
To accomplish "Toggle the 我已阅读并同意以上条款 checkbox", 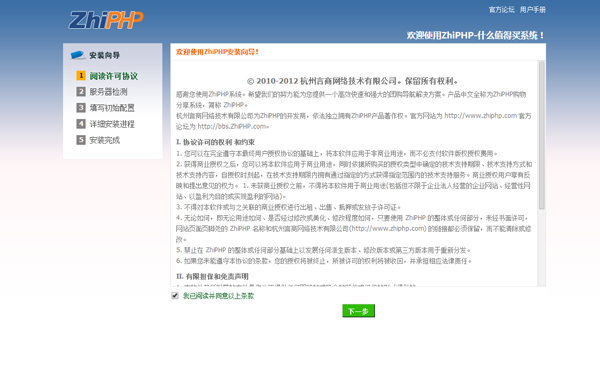I will pos(175,296).
